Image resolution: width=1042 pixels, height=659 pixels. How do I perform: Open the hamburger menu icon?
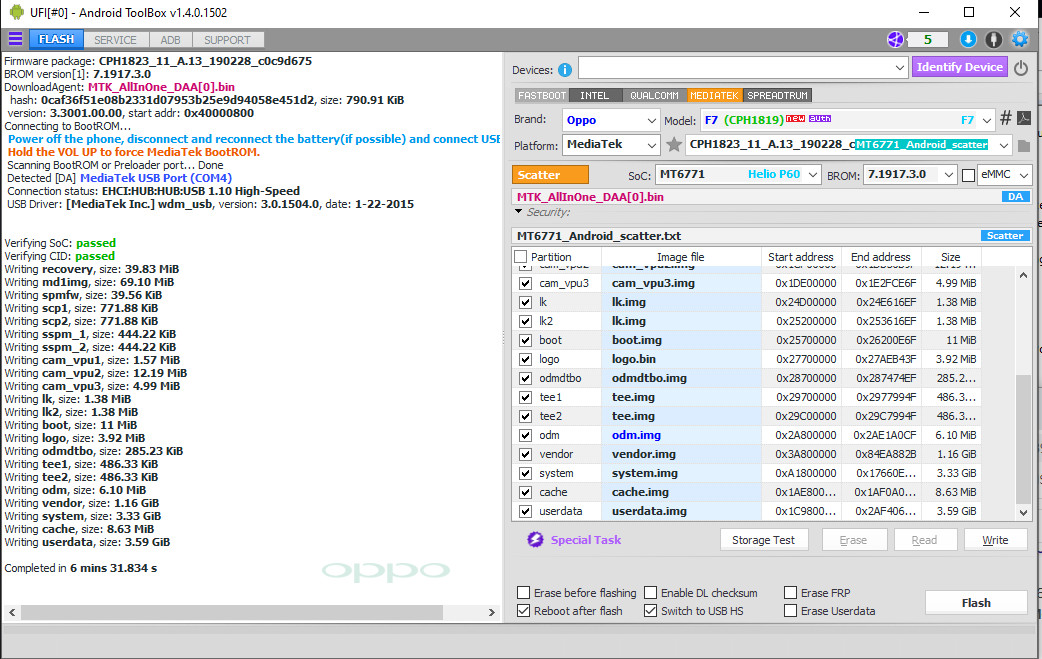click(15, 40)
